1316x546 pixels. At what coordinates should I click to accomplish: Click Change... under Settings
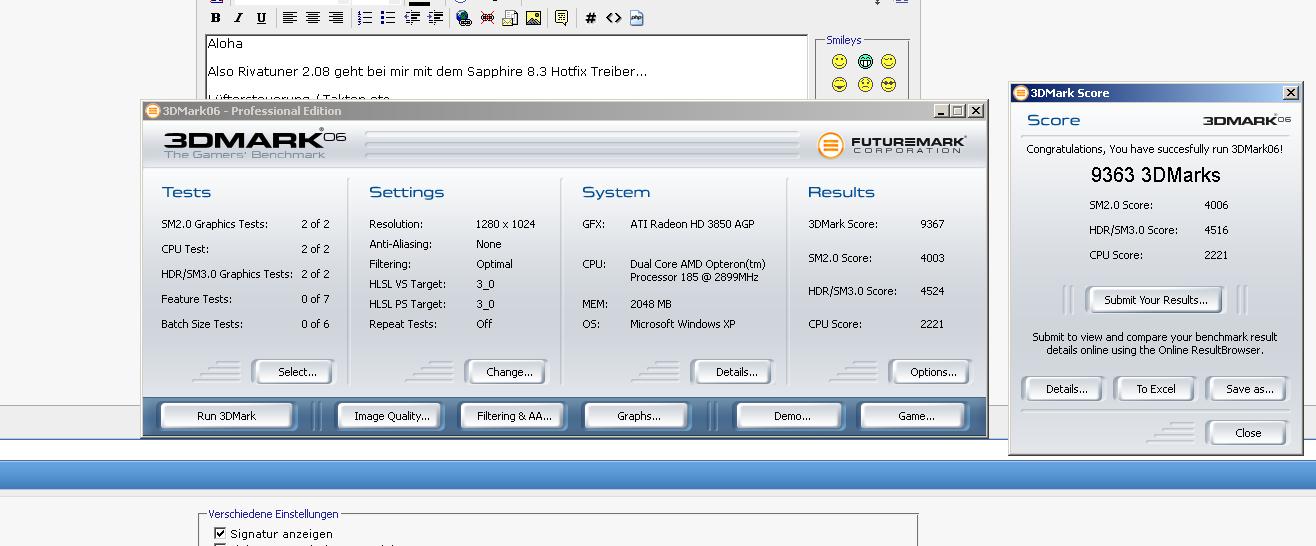[x=506, y=372]
